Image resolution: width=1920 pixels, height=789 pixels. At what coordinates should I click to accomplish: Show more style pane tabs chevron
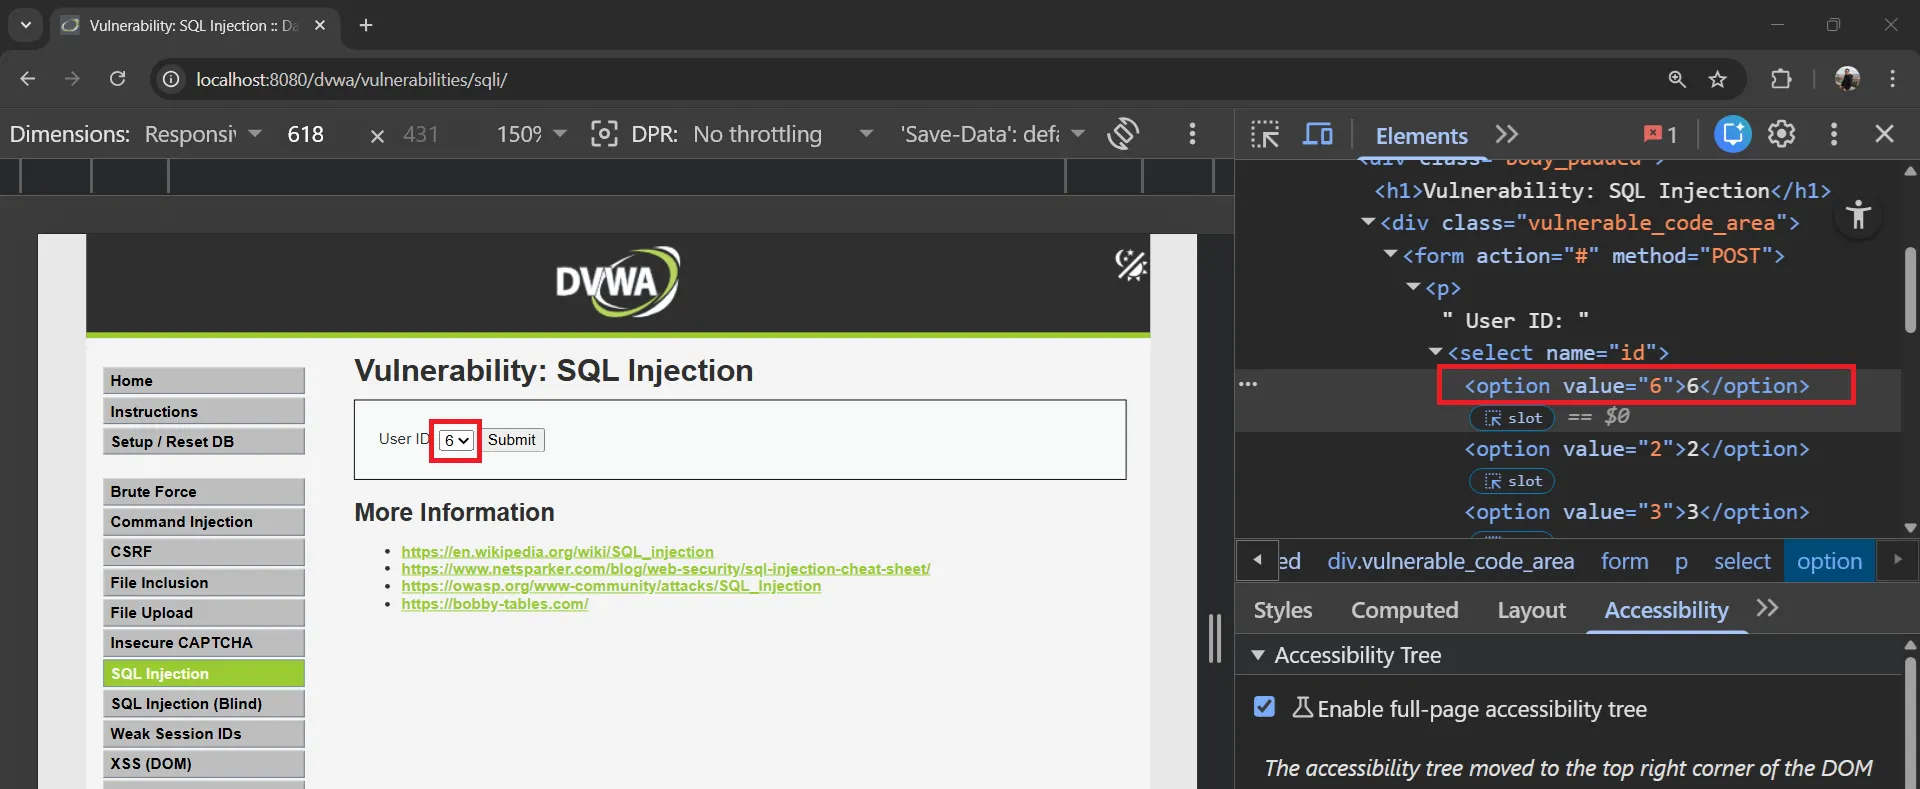(1767, 608)
